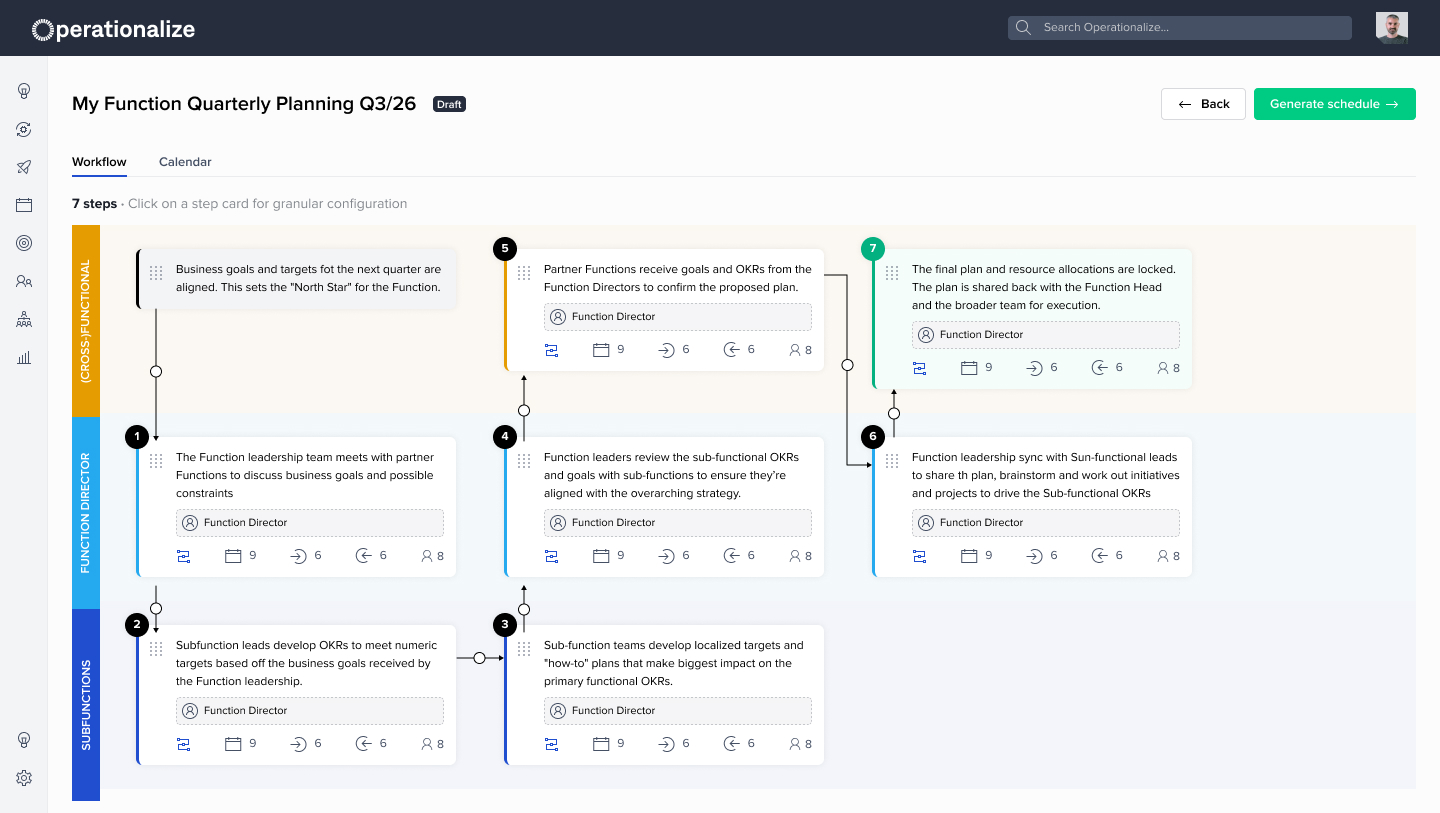Click people count icon on step 5 card
Image resolution: width=1440 pixels, height=813 pixels.
[x=795, y=350]
